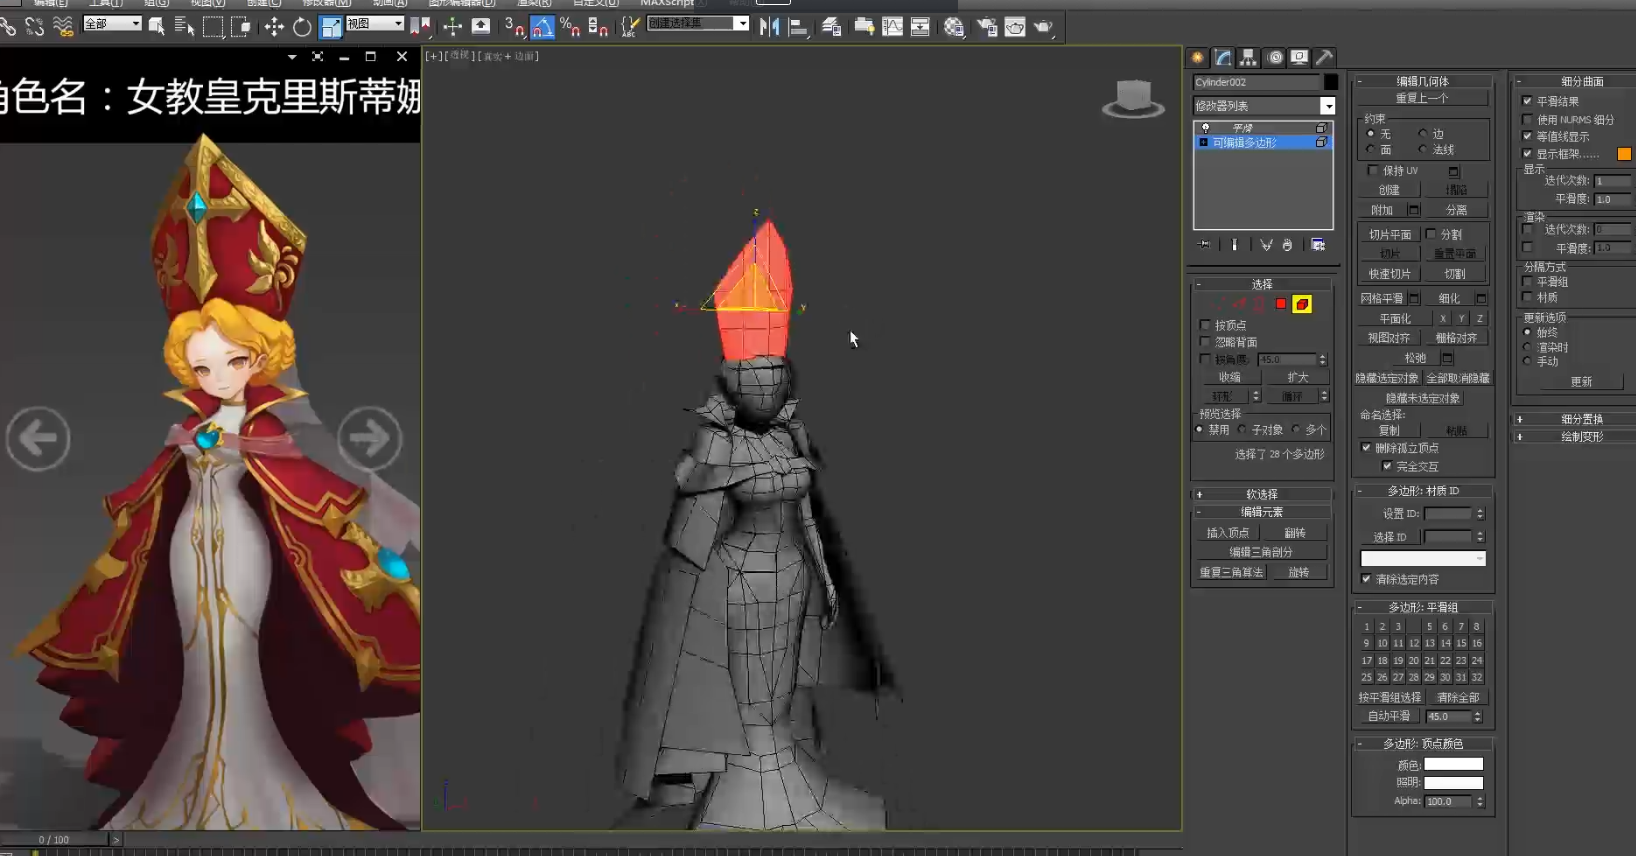Click the 分离 detach button
1636x856 pixels.
click(1456, 210)
